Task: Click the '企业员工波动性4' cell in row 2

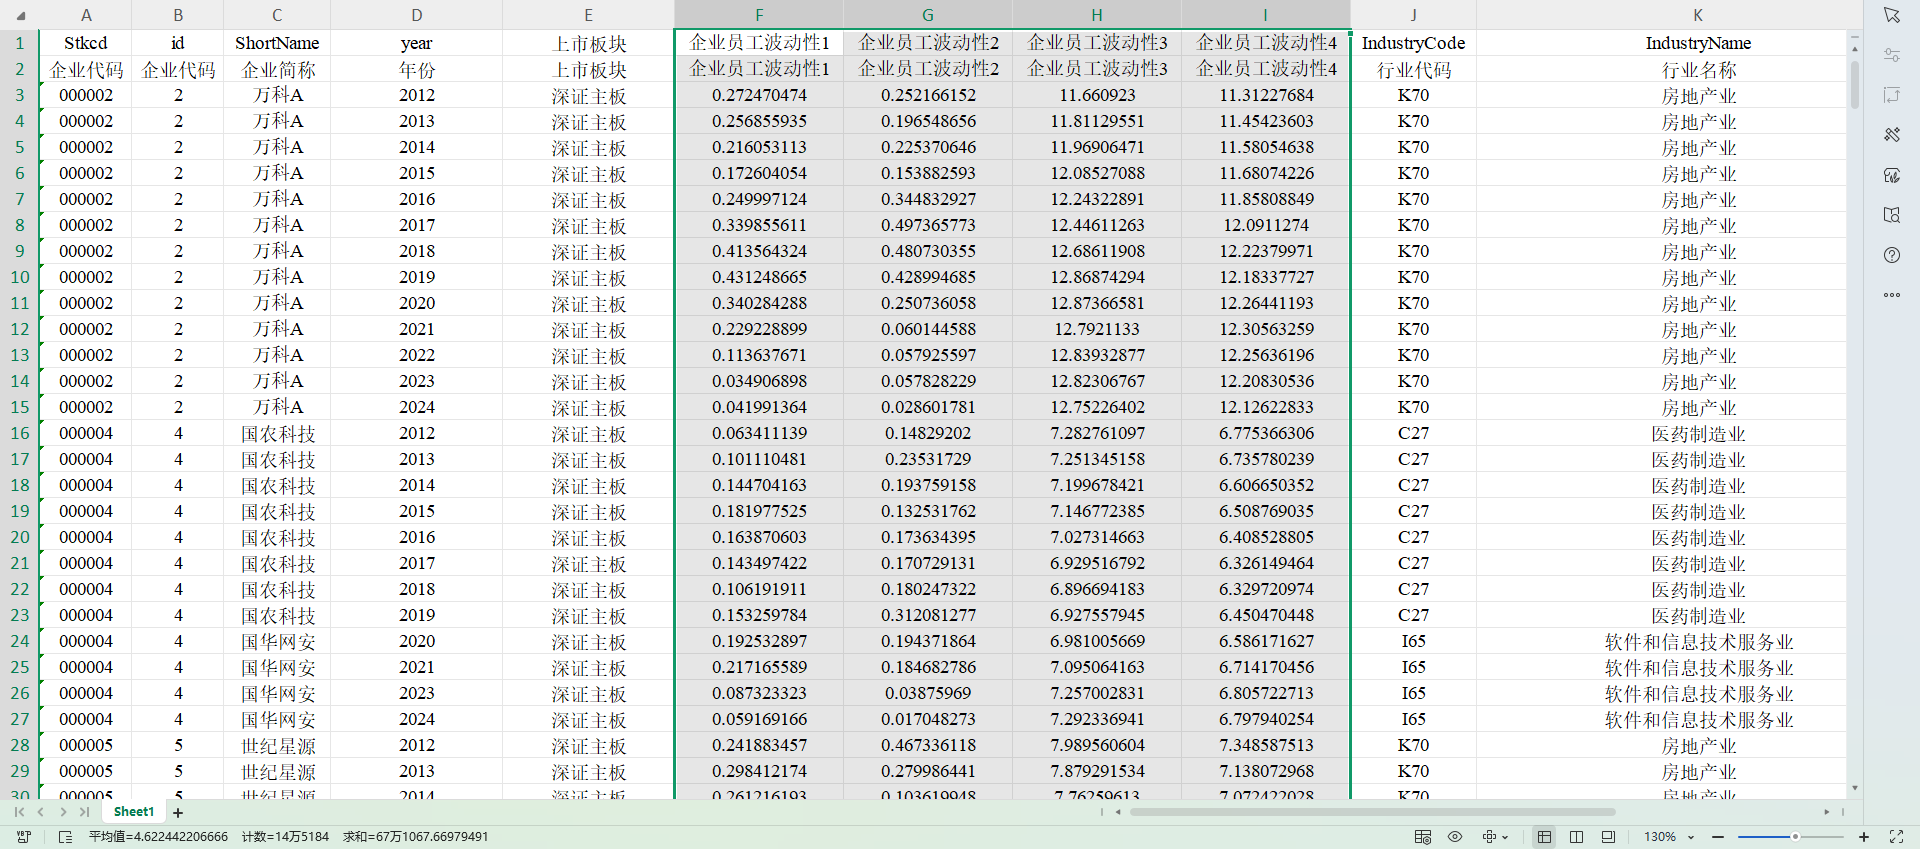Action: pyautogui.click(x=1266, y=69)
